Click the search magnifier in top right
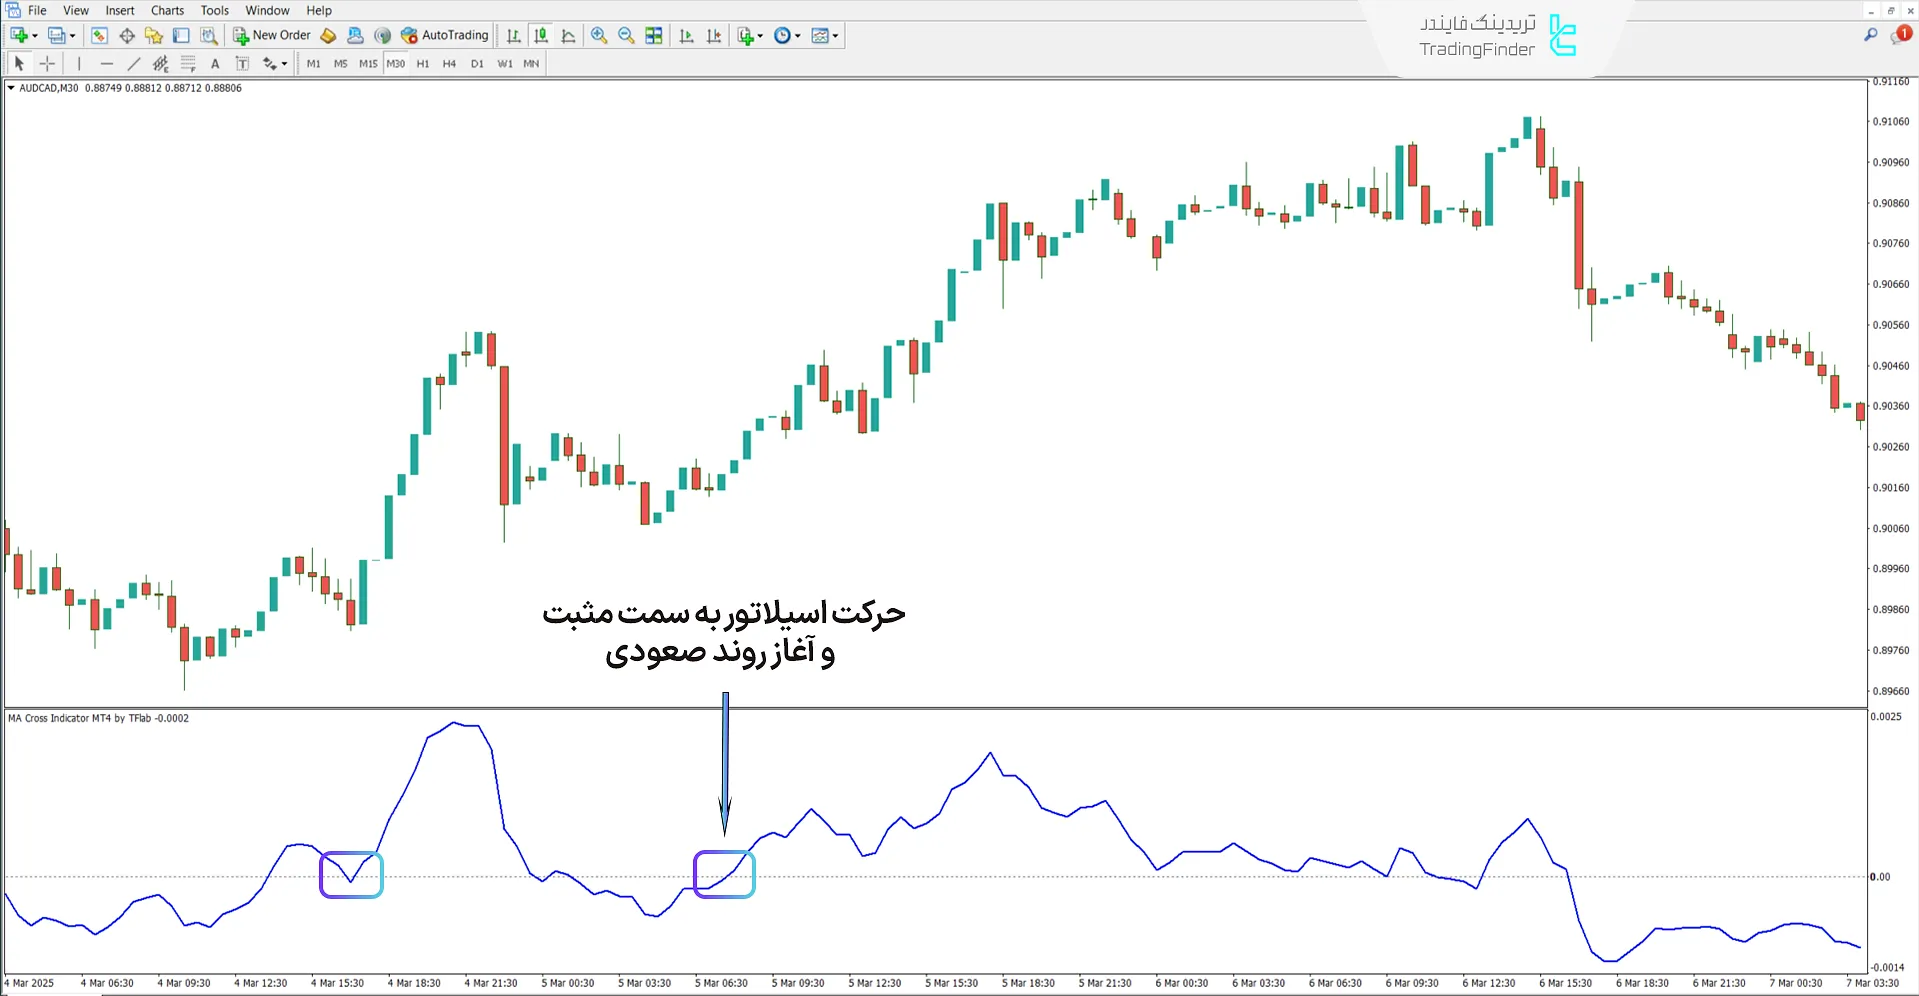The height and width of the screenshot is (996, 1919). tap(1870, 35)
